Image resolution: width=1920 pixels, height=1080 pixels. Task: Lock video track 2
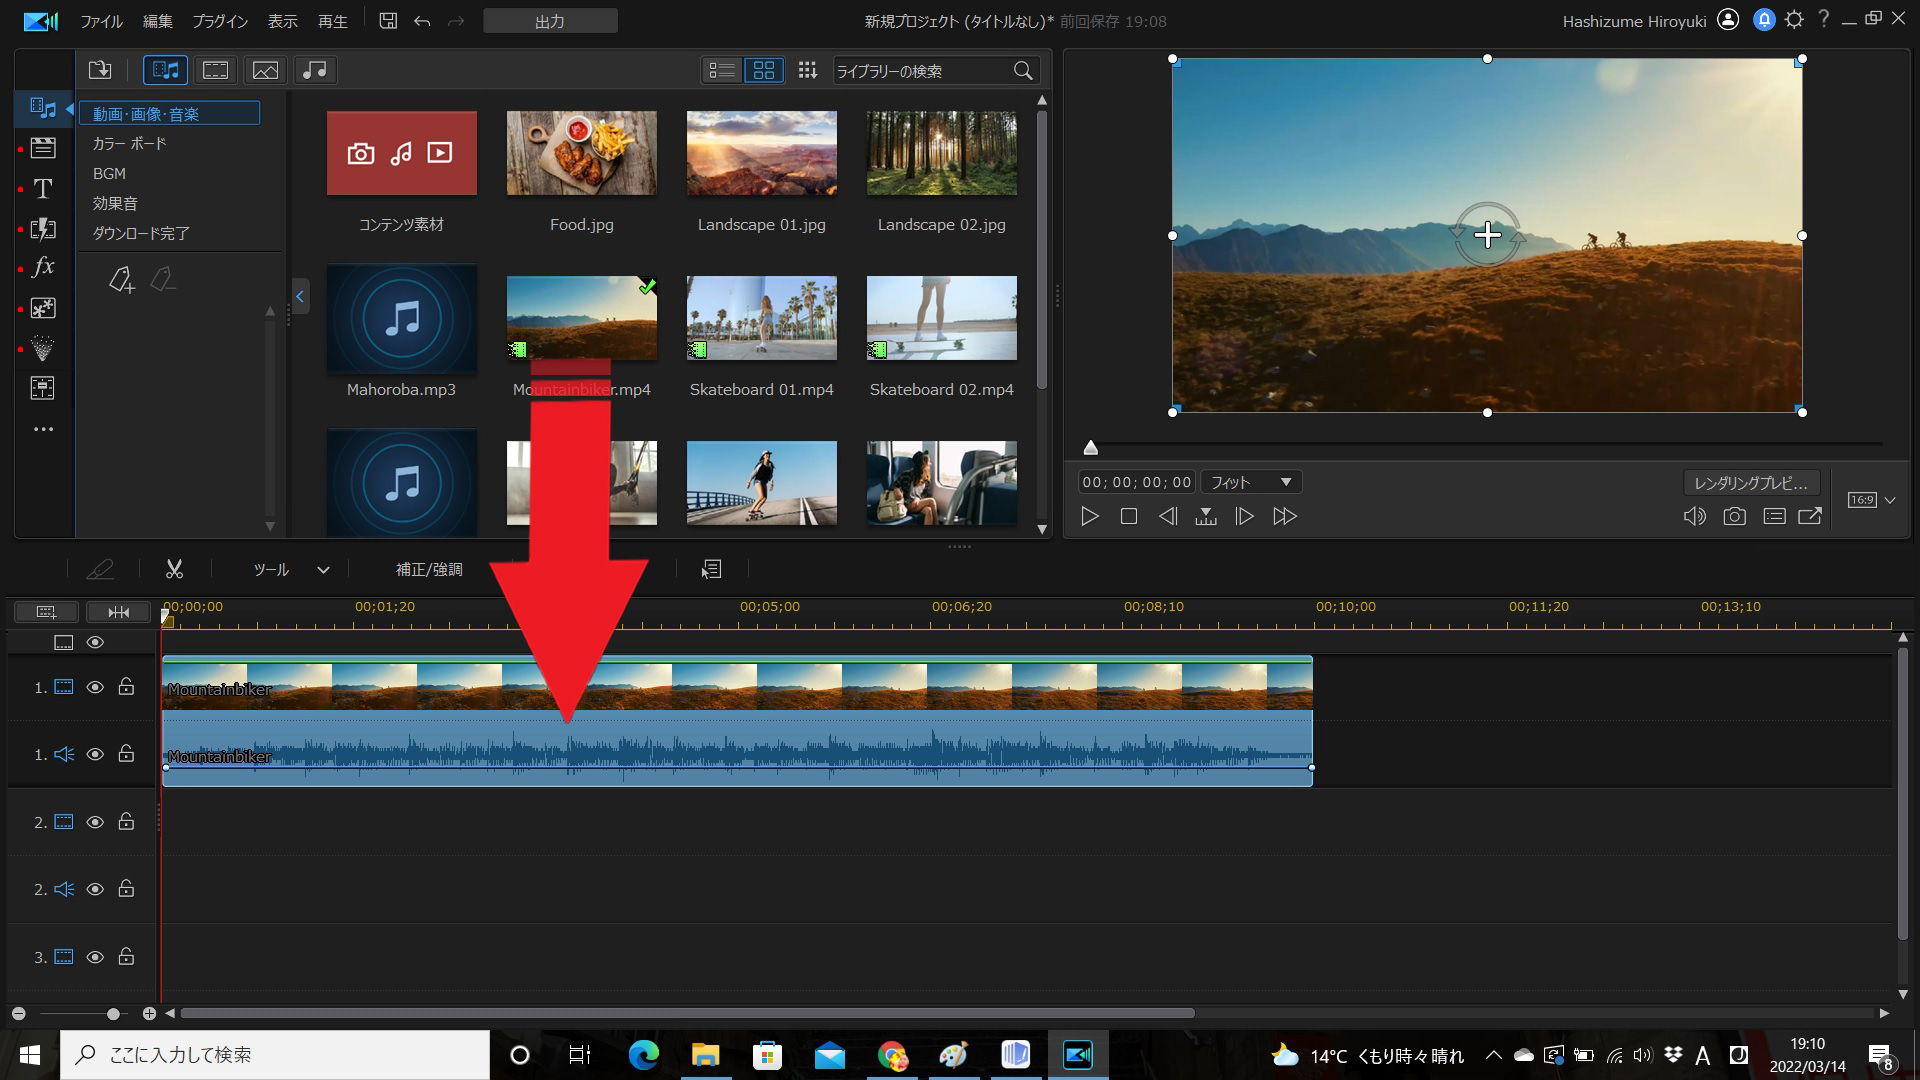click(x=126, y=822)
